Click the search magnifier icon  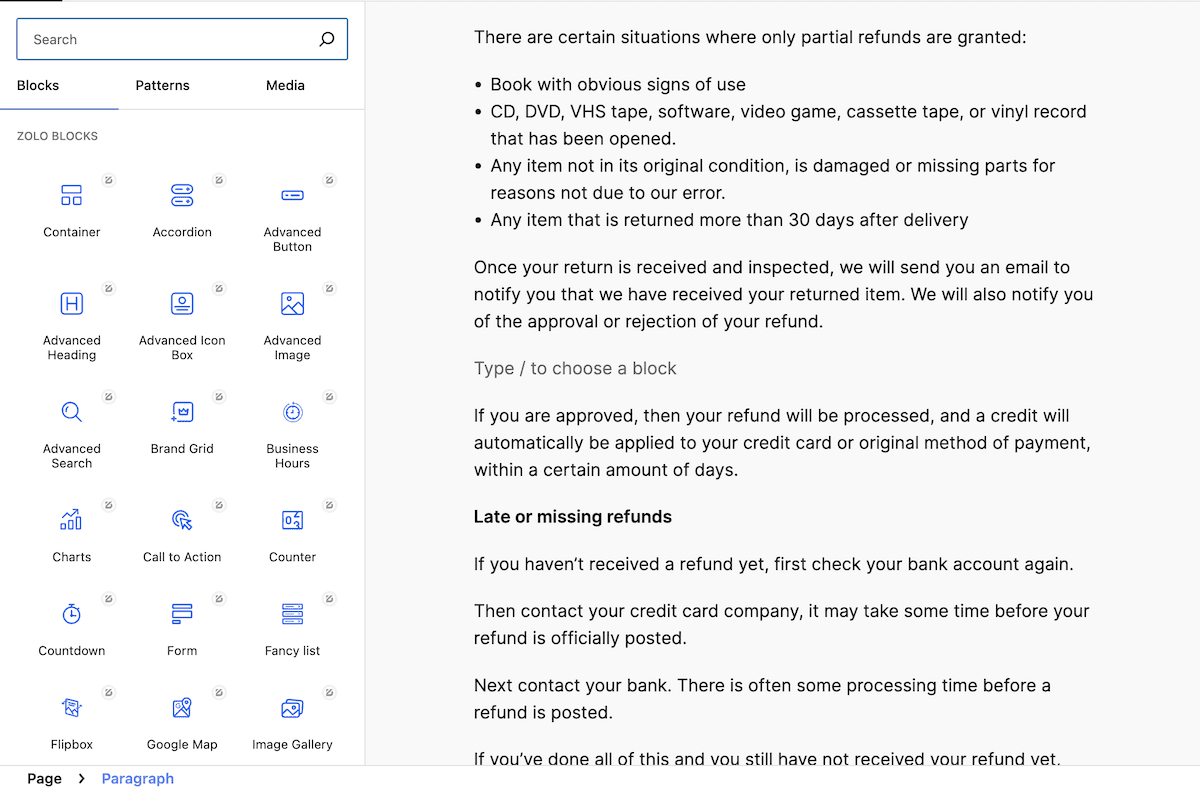point(327,40)
